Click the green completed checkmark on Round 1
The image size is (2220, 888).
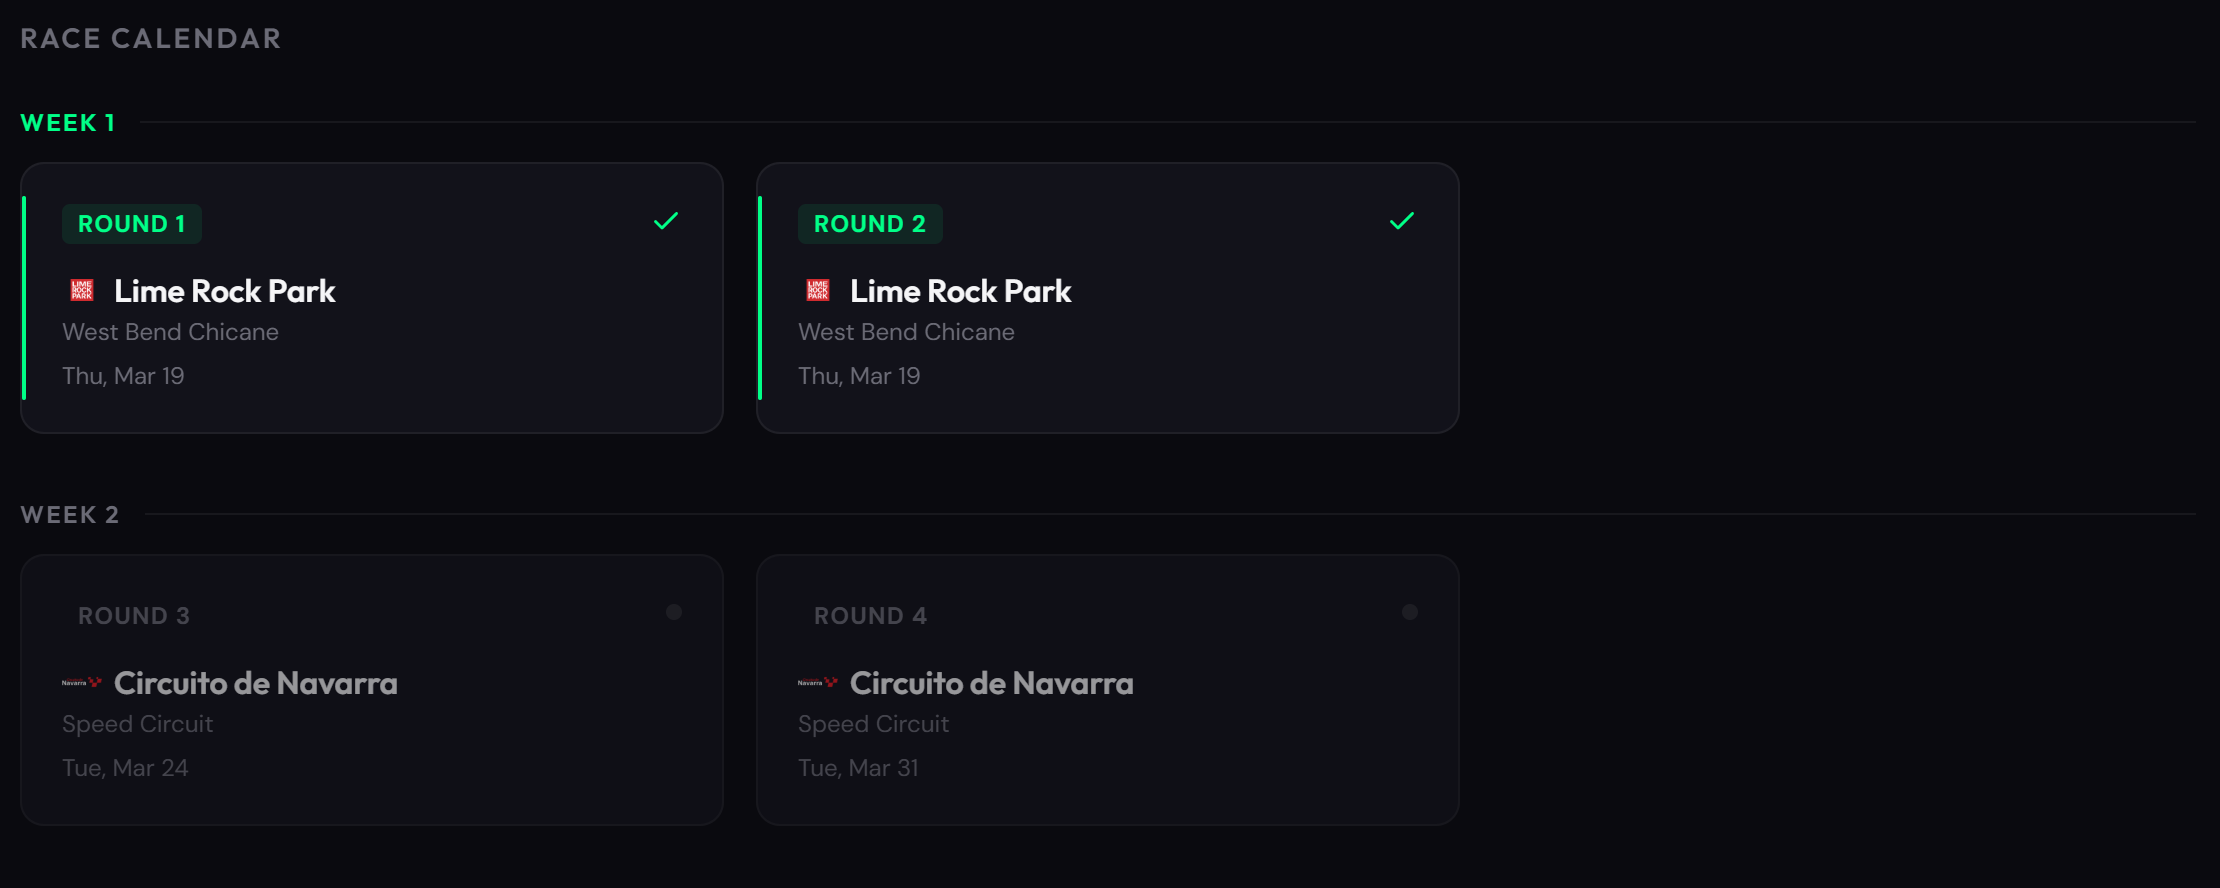point(666,221)
